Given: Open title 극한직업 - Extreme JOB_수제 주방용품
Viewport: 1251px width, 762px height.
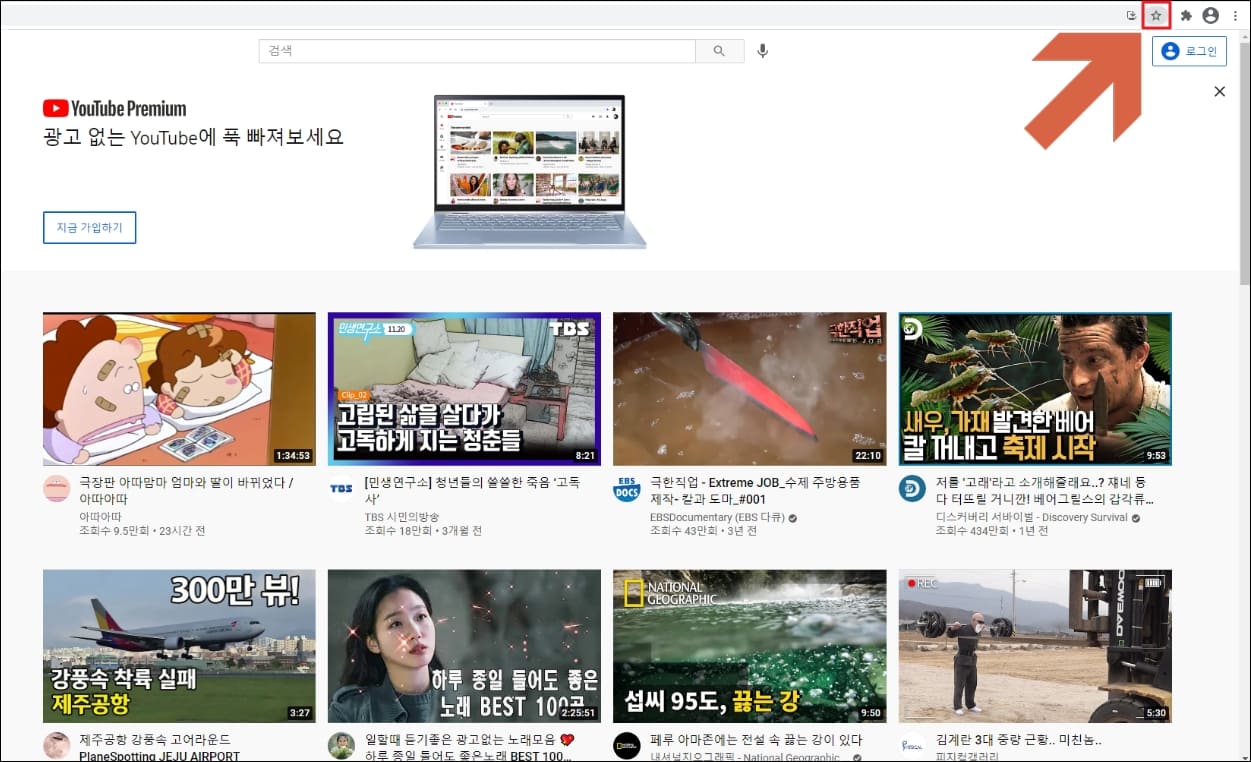Looking at the screenshot, I should click(755, 490).
